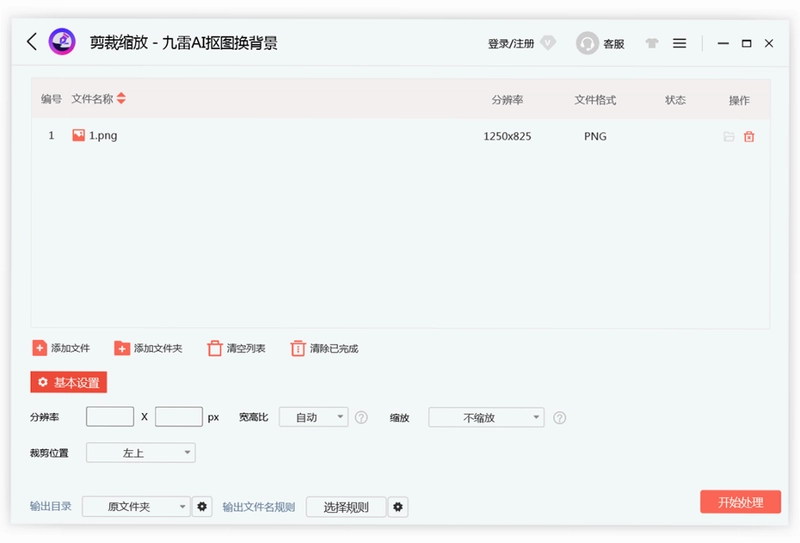Click the 分辨率 column header
800x543 pixels.
coord(507,100)
